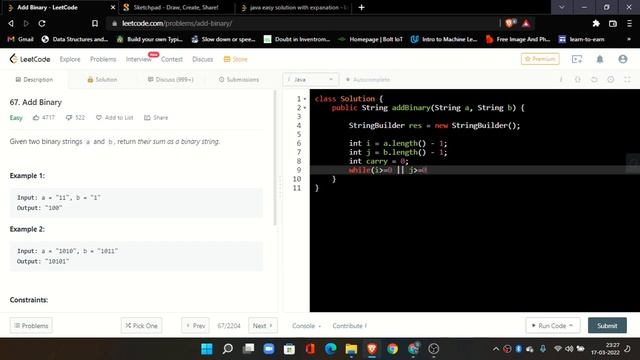Click Add to List

[115, 118]
